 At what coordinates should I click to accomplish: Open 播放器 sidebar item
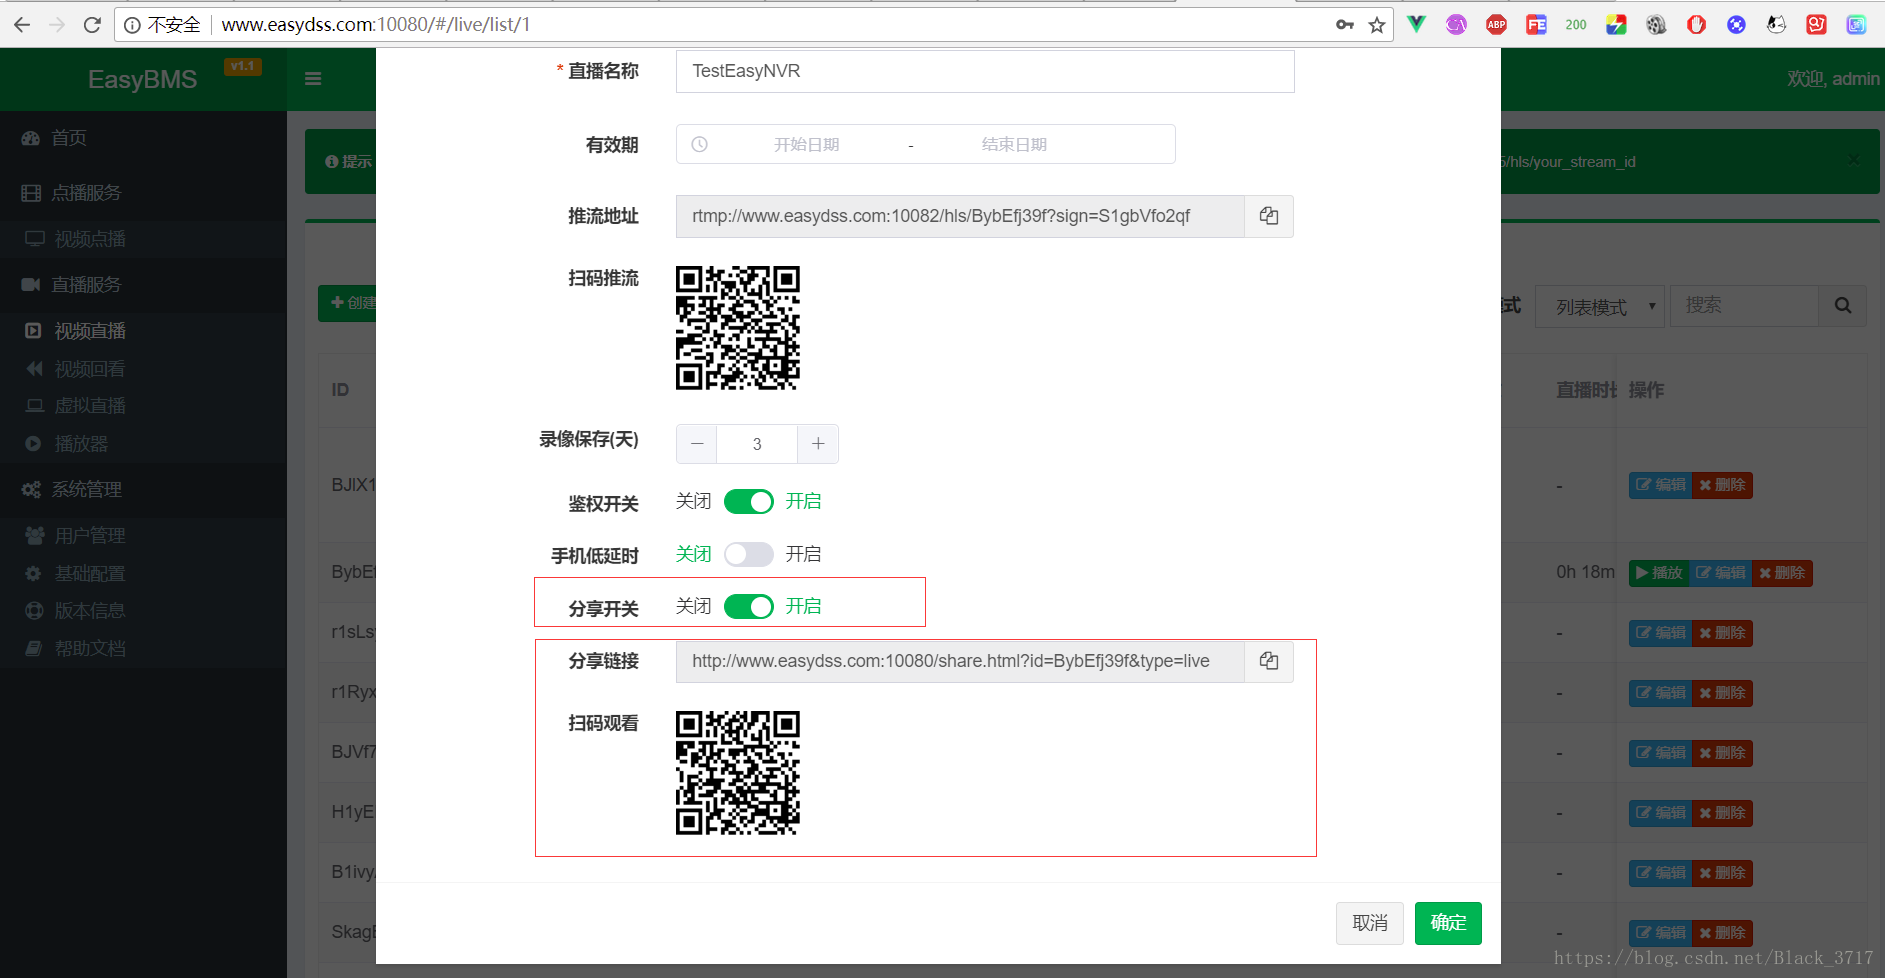(143, 444)
